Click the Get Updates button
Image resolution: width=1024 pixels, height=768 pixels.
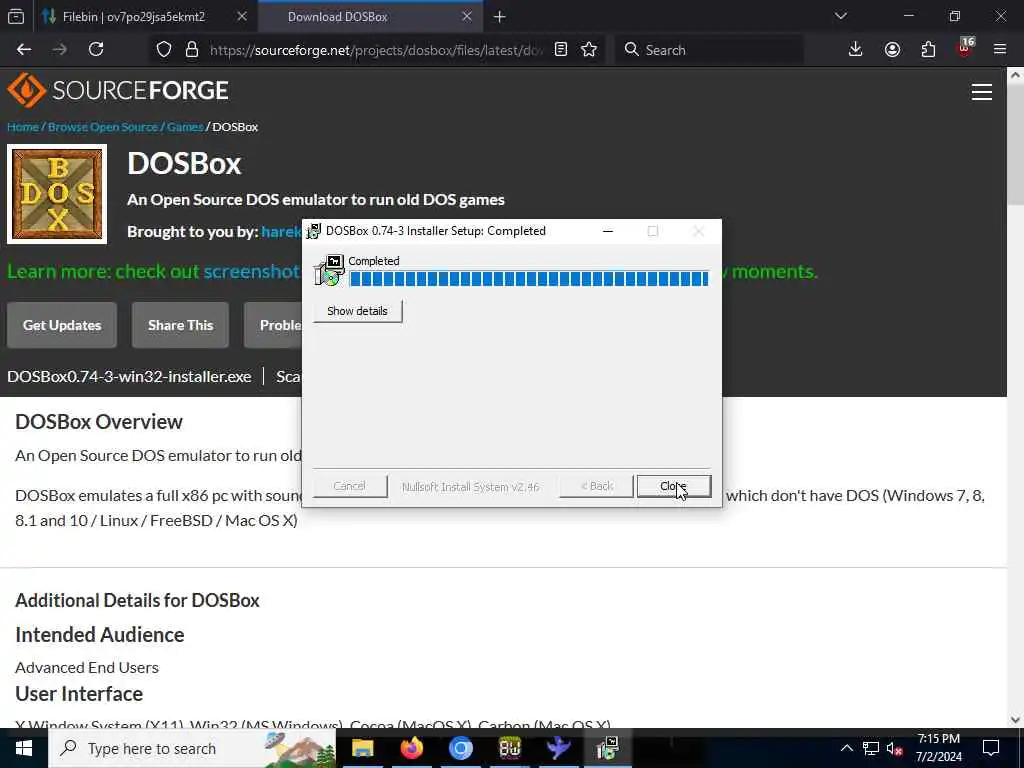(62, 325)
